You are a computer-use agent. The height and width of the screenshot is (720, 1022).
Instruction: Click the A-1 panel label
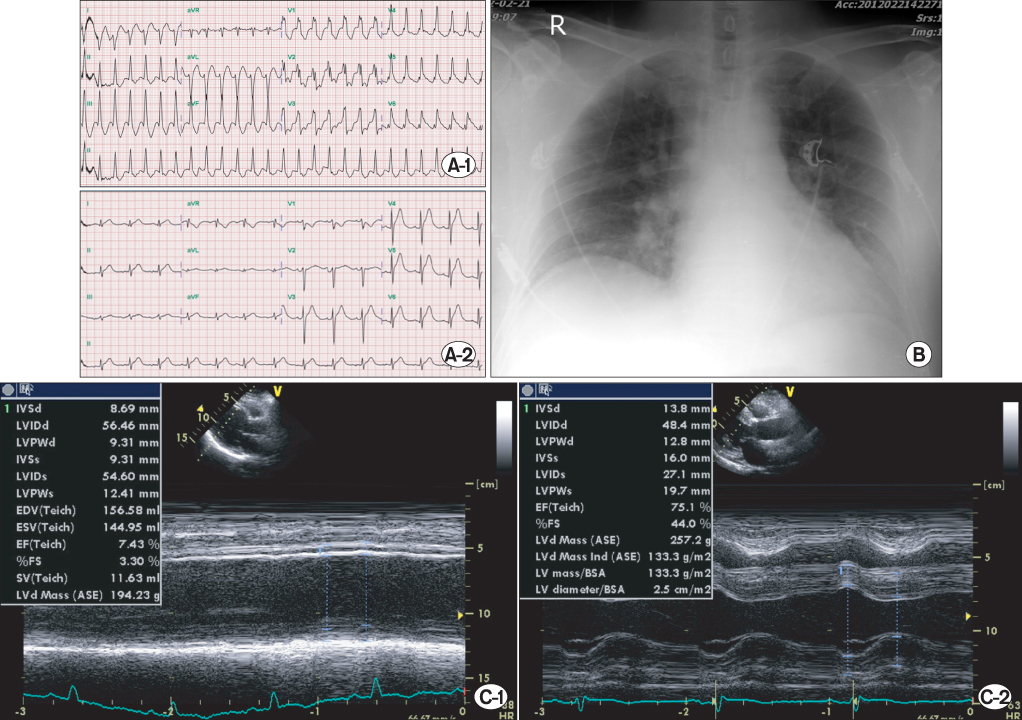coord(462,167)
